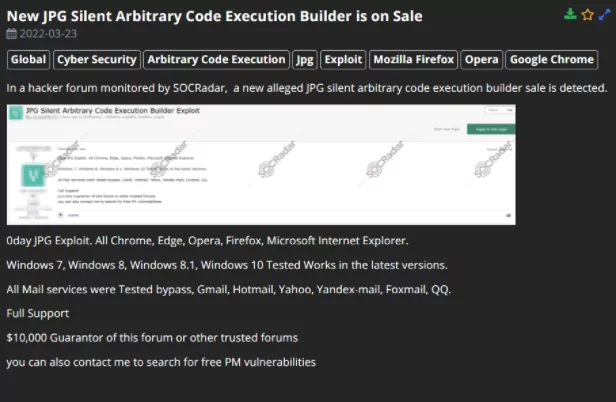Click green V avatar in screenshot
The height and width of the screenshot is (402, 616).
[33, 175]
